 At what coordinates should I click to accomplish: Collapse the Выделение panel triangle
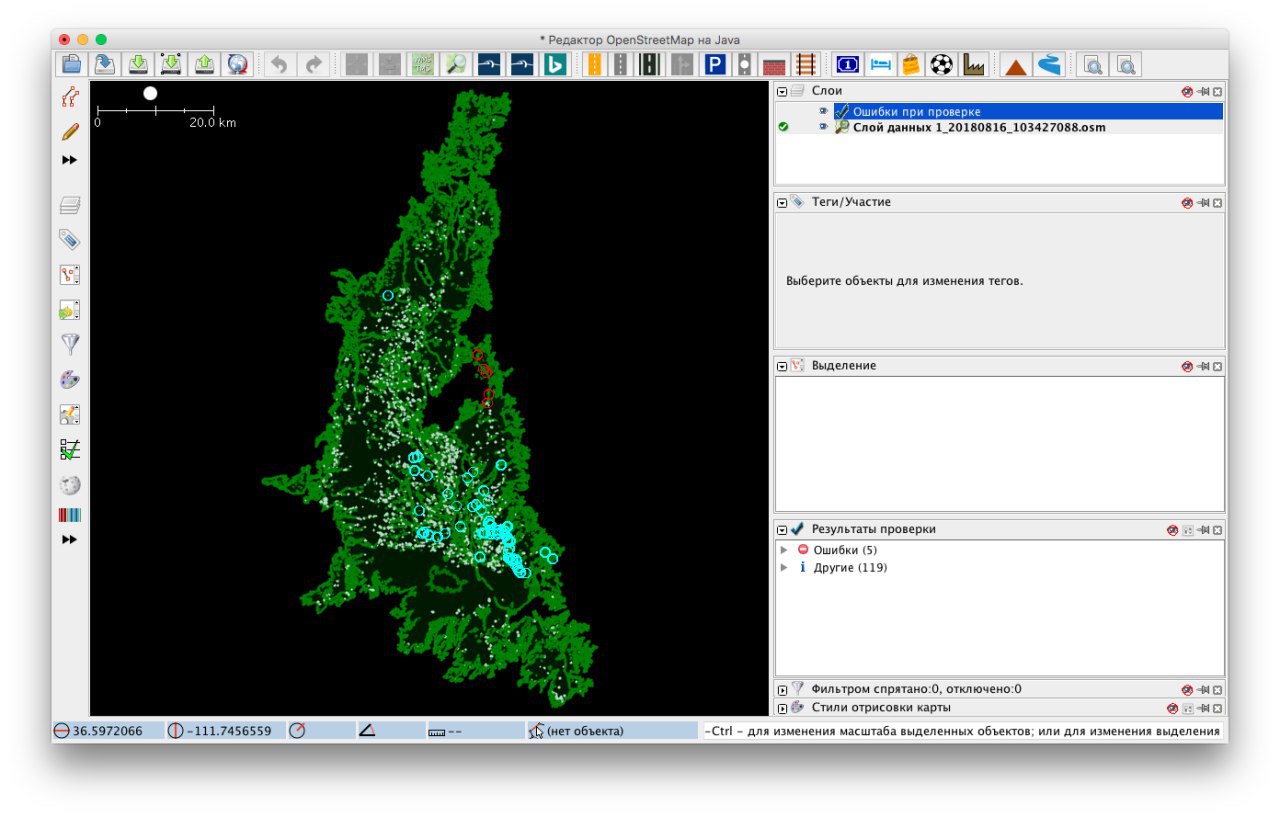pyautogui.click(x=782, y=366)
